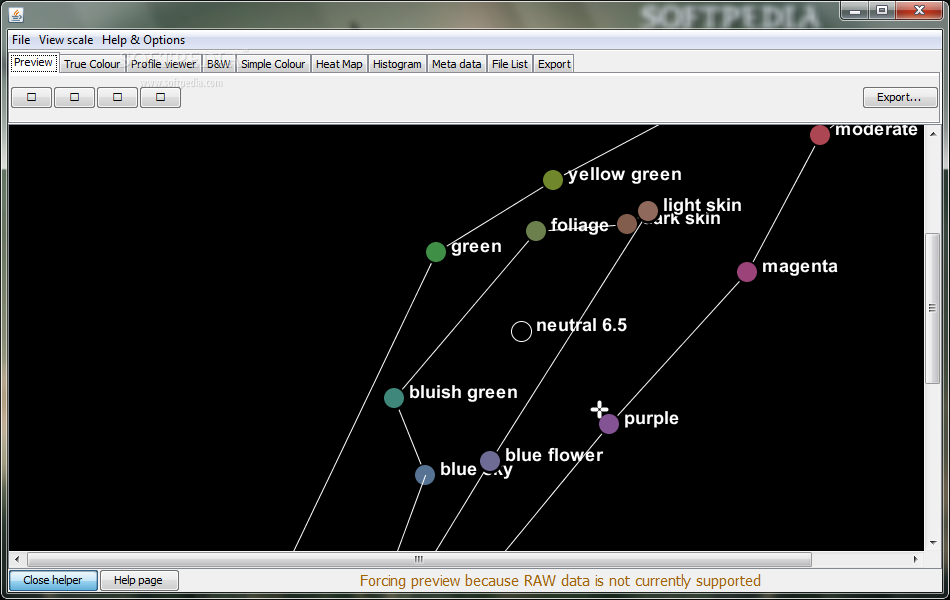Click the 'bluish green' label text
950x600 pixels.
(463, 393)
